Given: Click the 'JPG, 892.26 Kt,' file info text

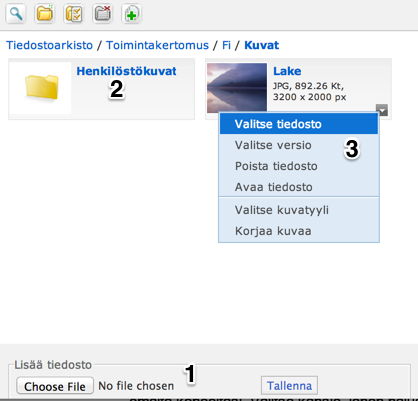Looking at the screenshot, I should coord(308,86).
